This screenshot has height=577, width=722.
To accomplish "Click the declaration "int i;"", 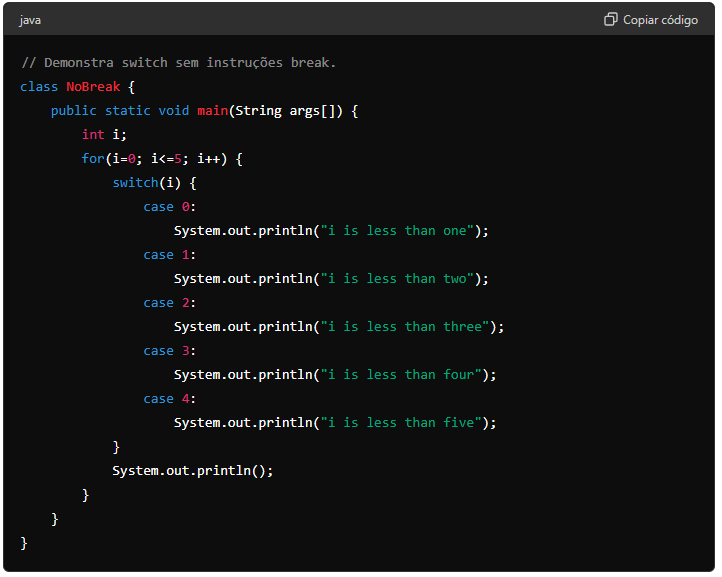I will click(x=104, y=134).
